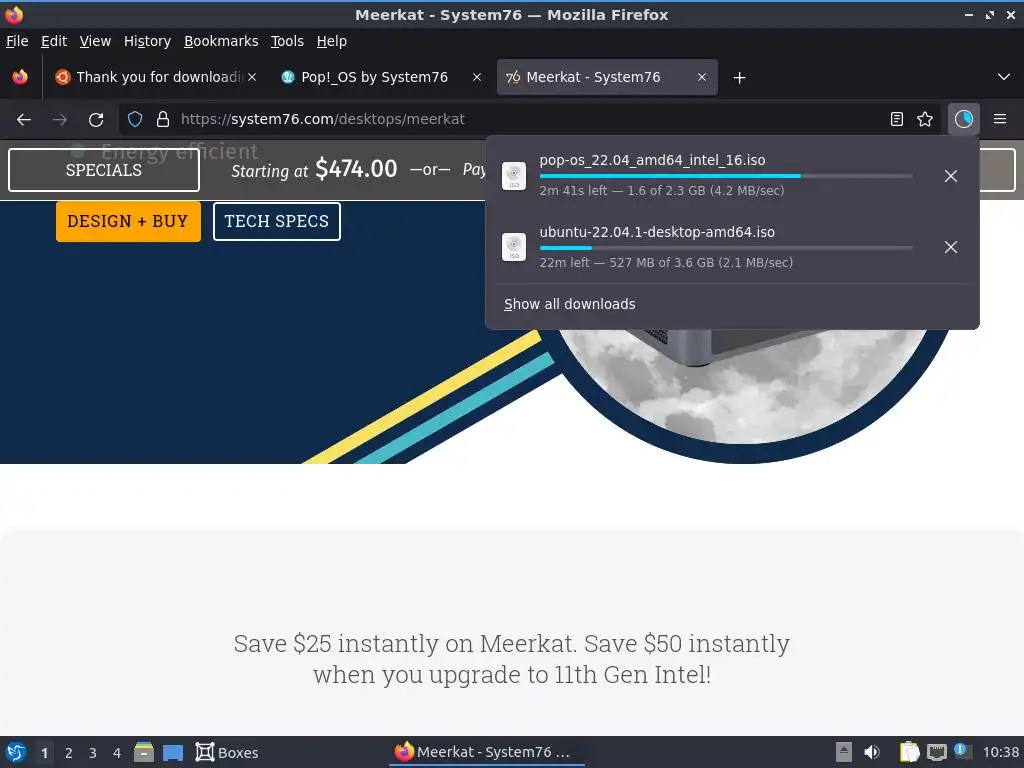
Task: Click the TECH SPECS button
Action: 276,221
